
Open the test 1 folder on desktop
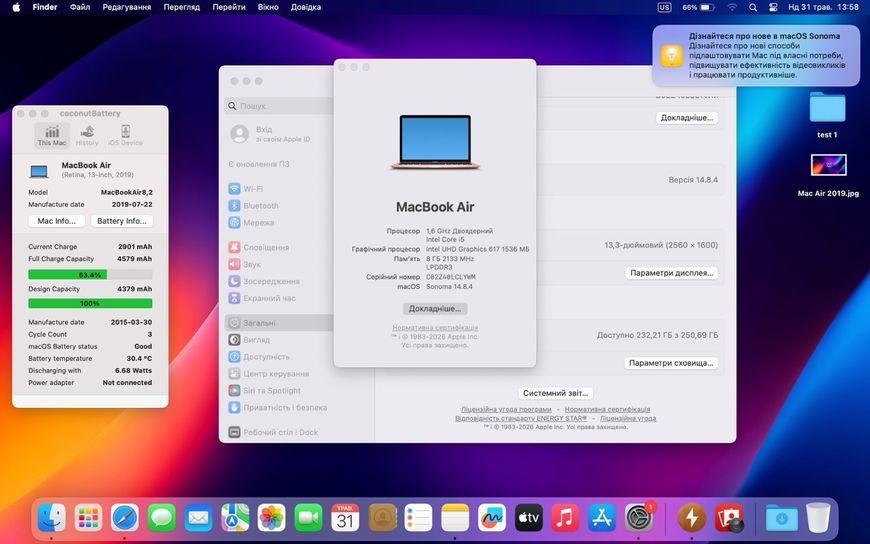(x=827, y=115)
